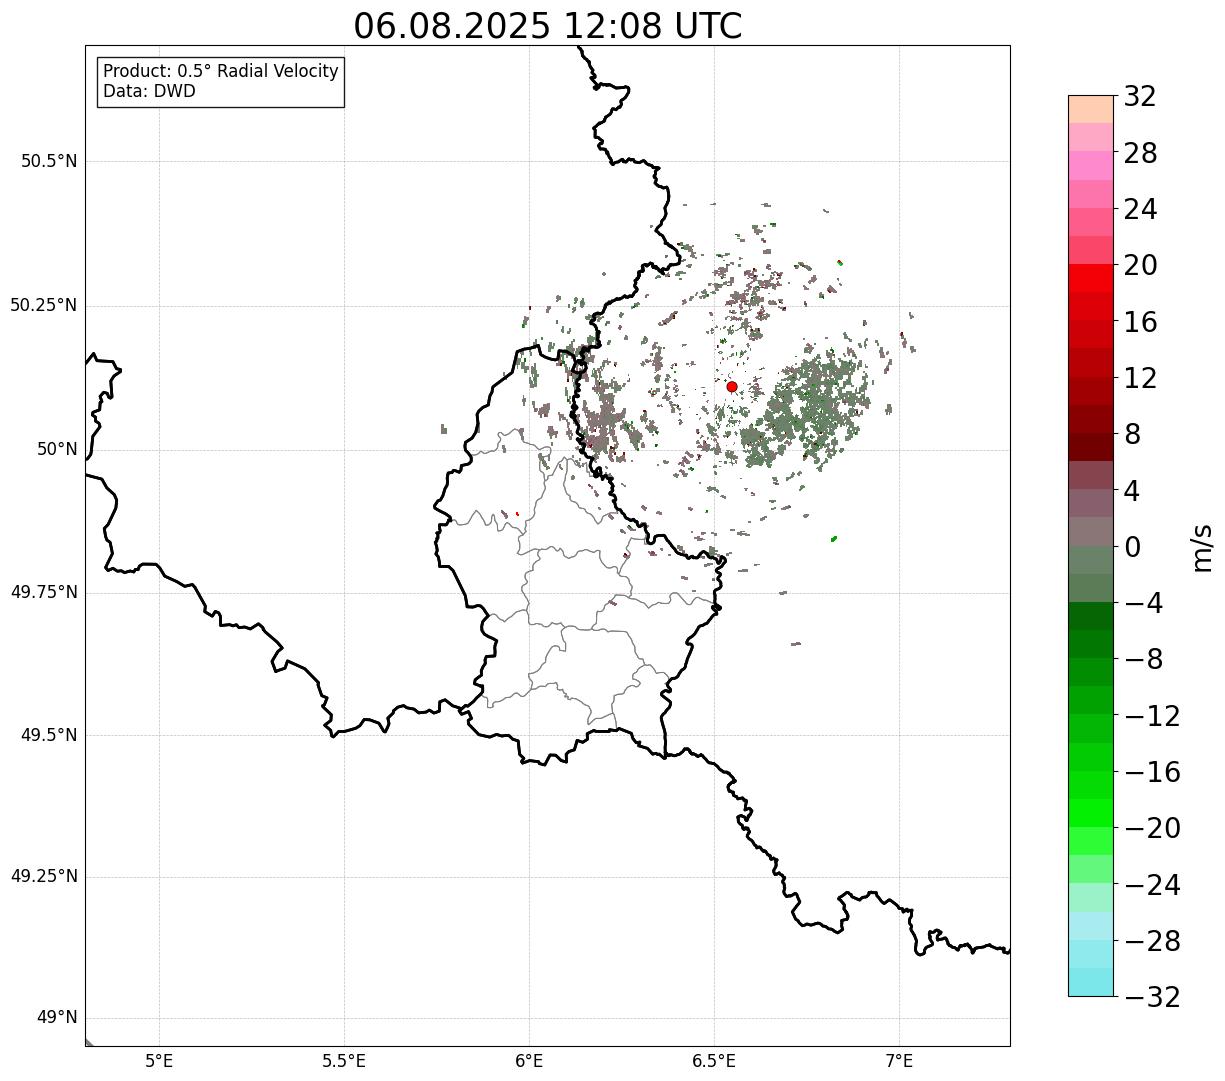Click the colorbar tick label 0
This screenshot has height=1081, width=1225.
(x=1132, y=547)
